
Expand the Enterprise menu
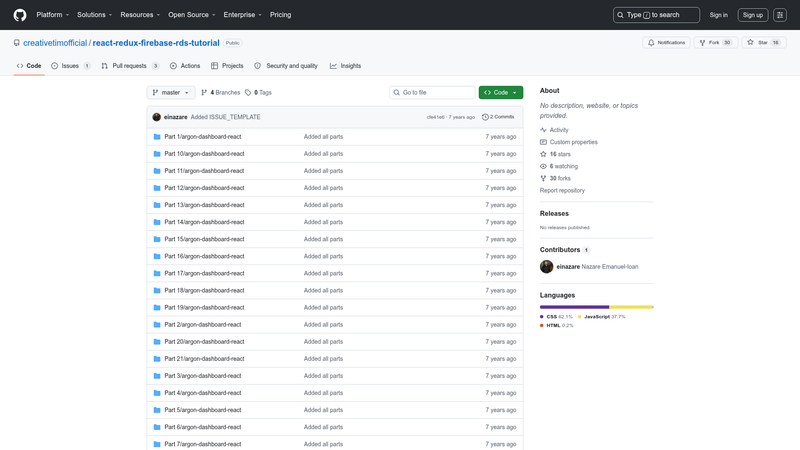point(242,15)
